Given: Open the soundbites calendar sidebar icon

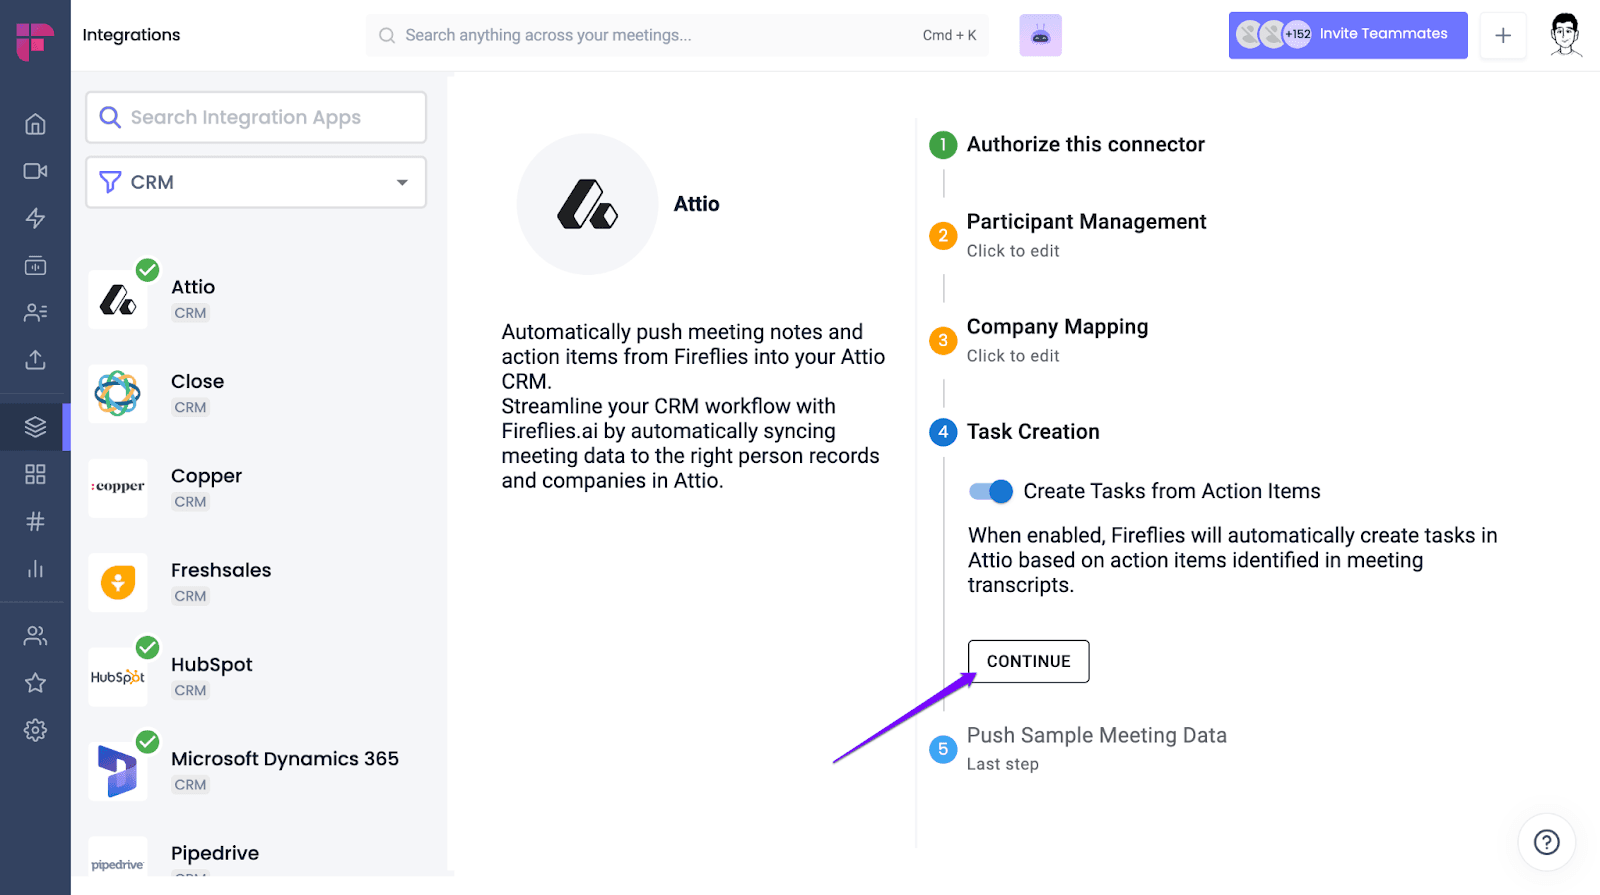Looking at the screenshot, I should coord(35,266).
